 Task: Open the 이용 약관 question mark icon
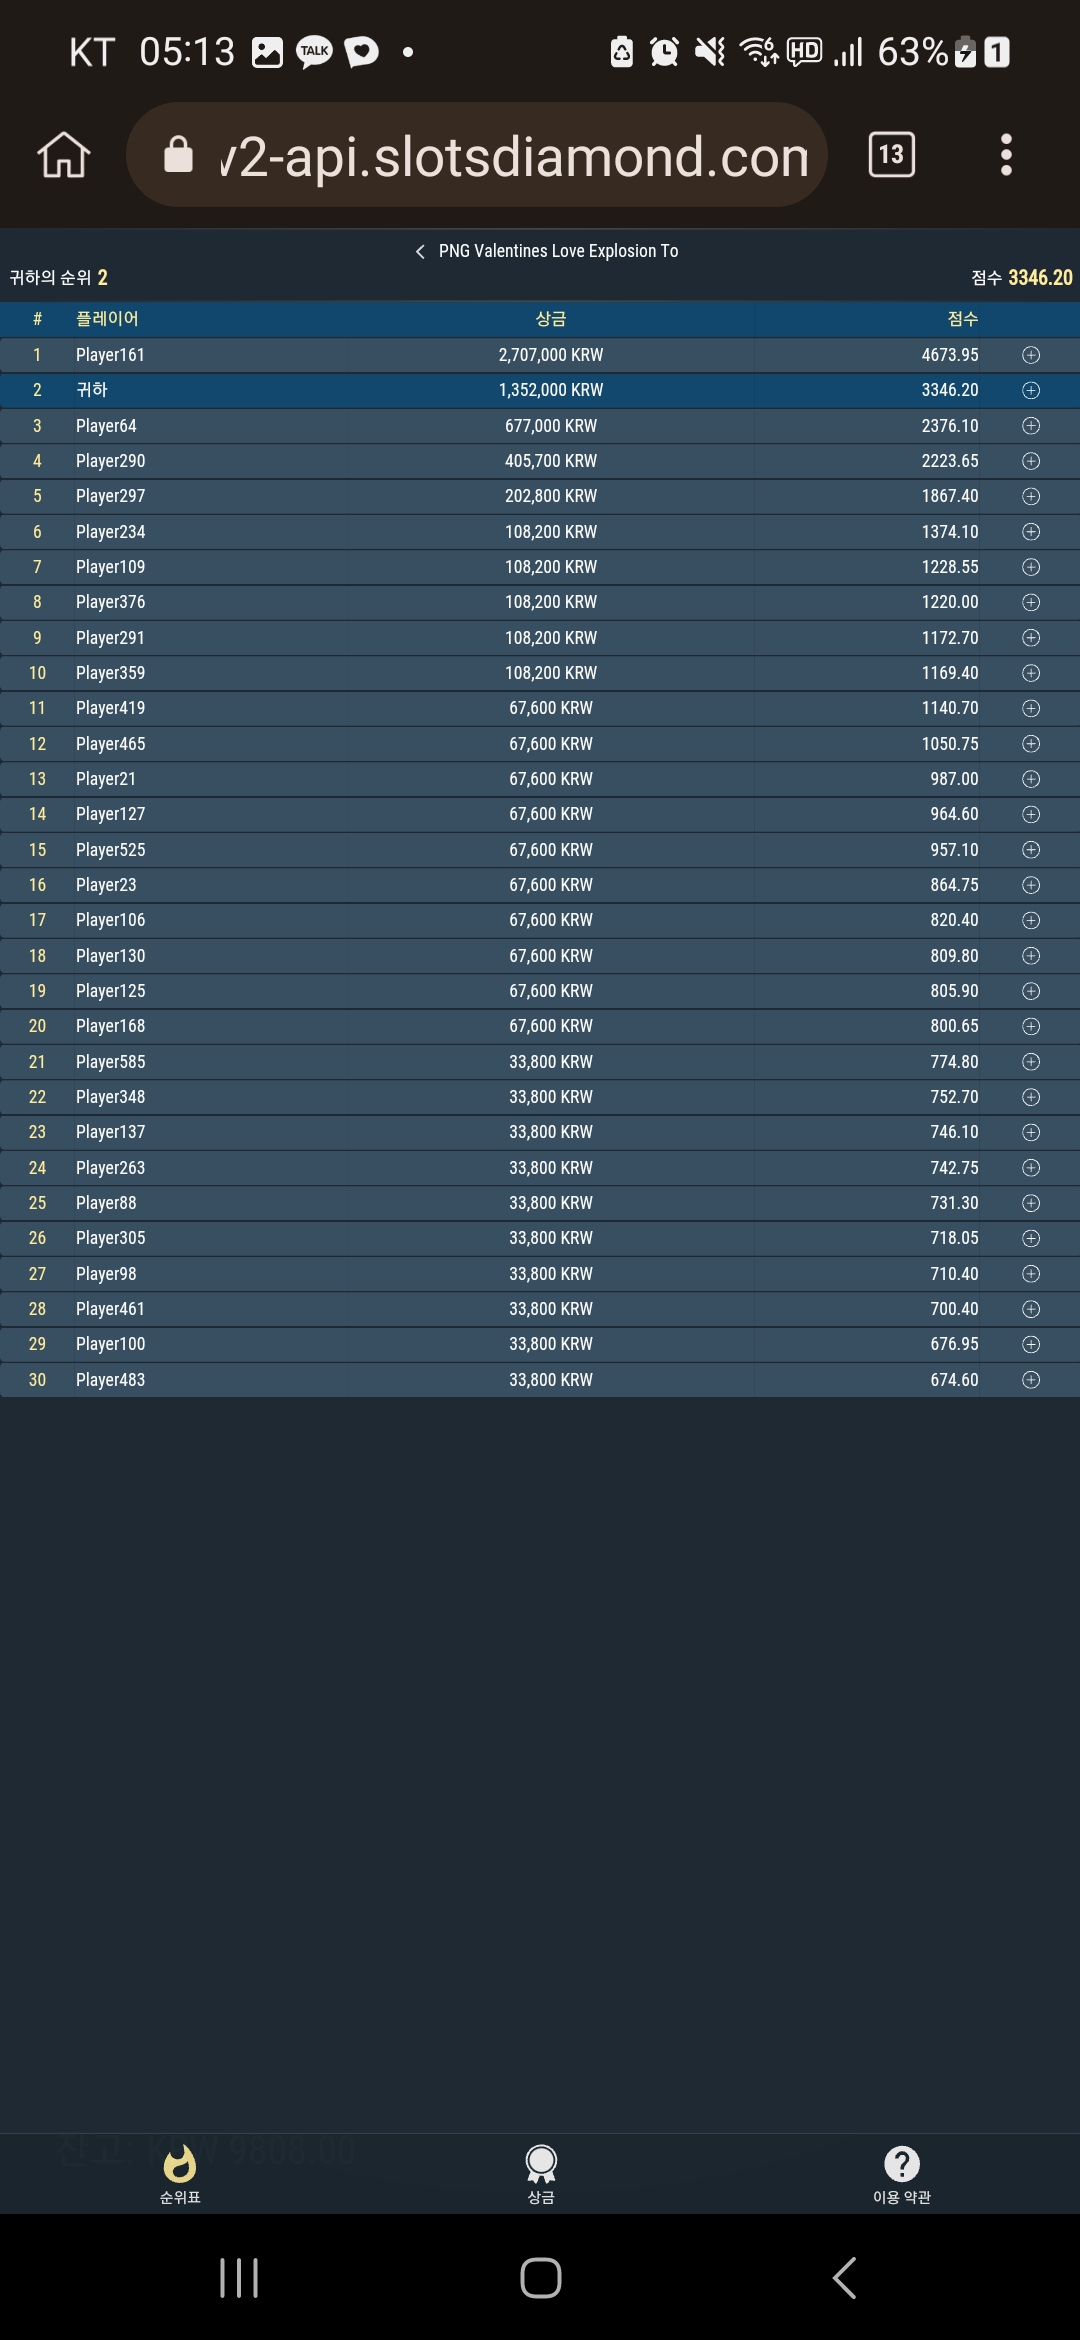coord(902,2164)
